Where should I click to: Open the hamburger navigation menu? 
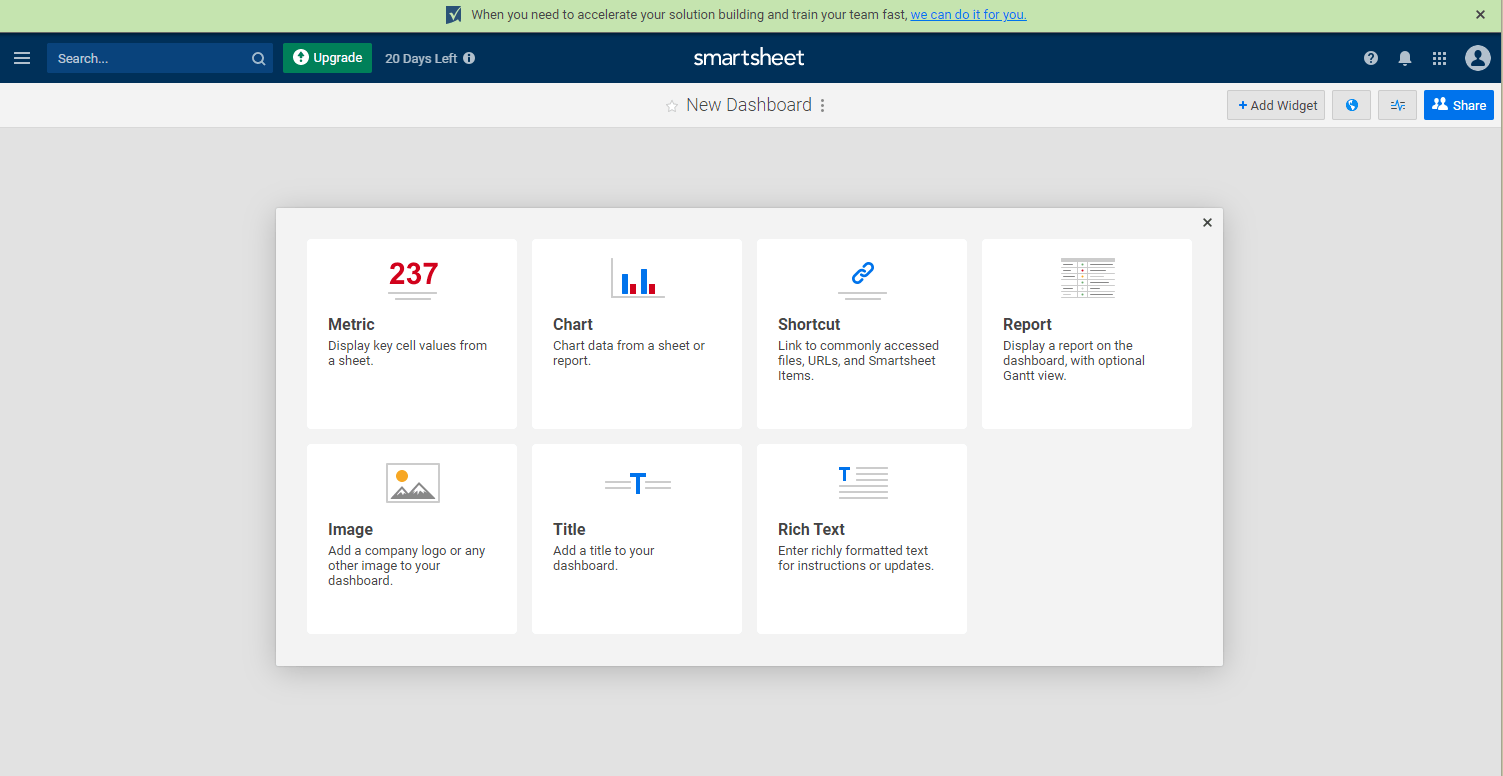point(22,58)
